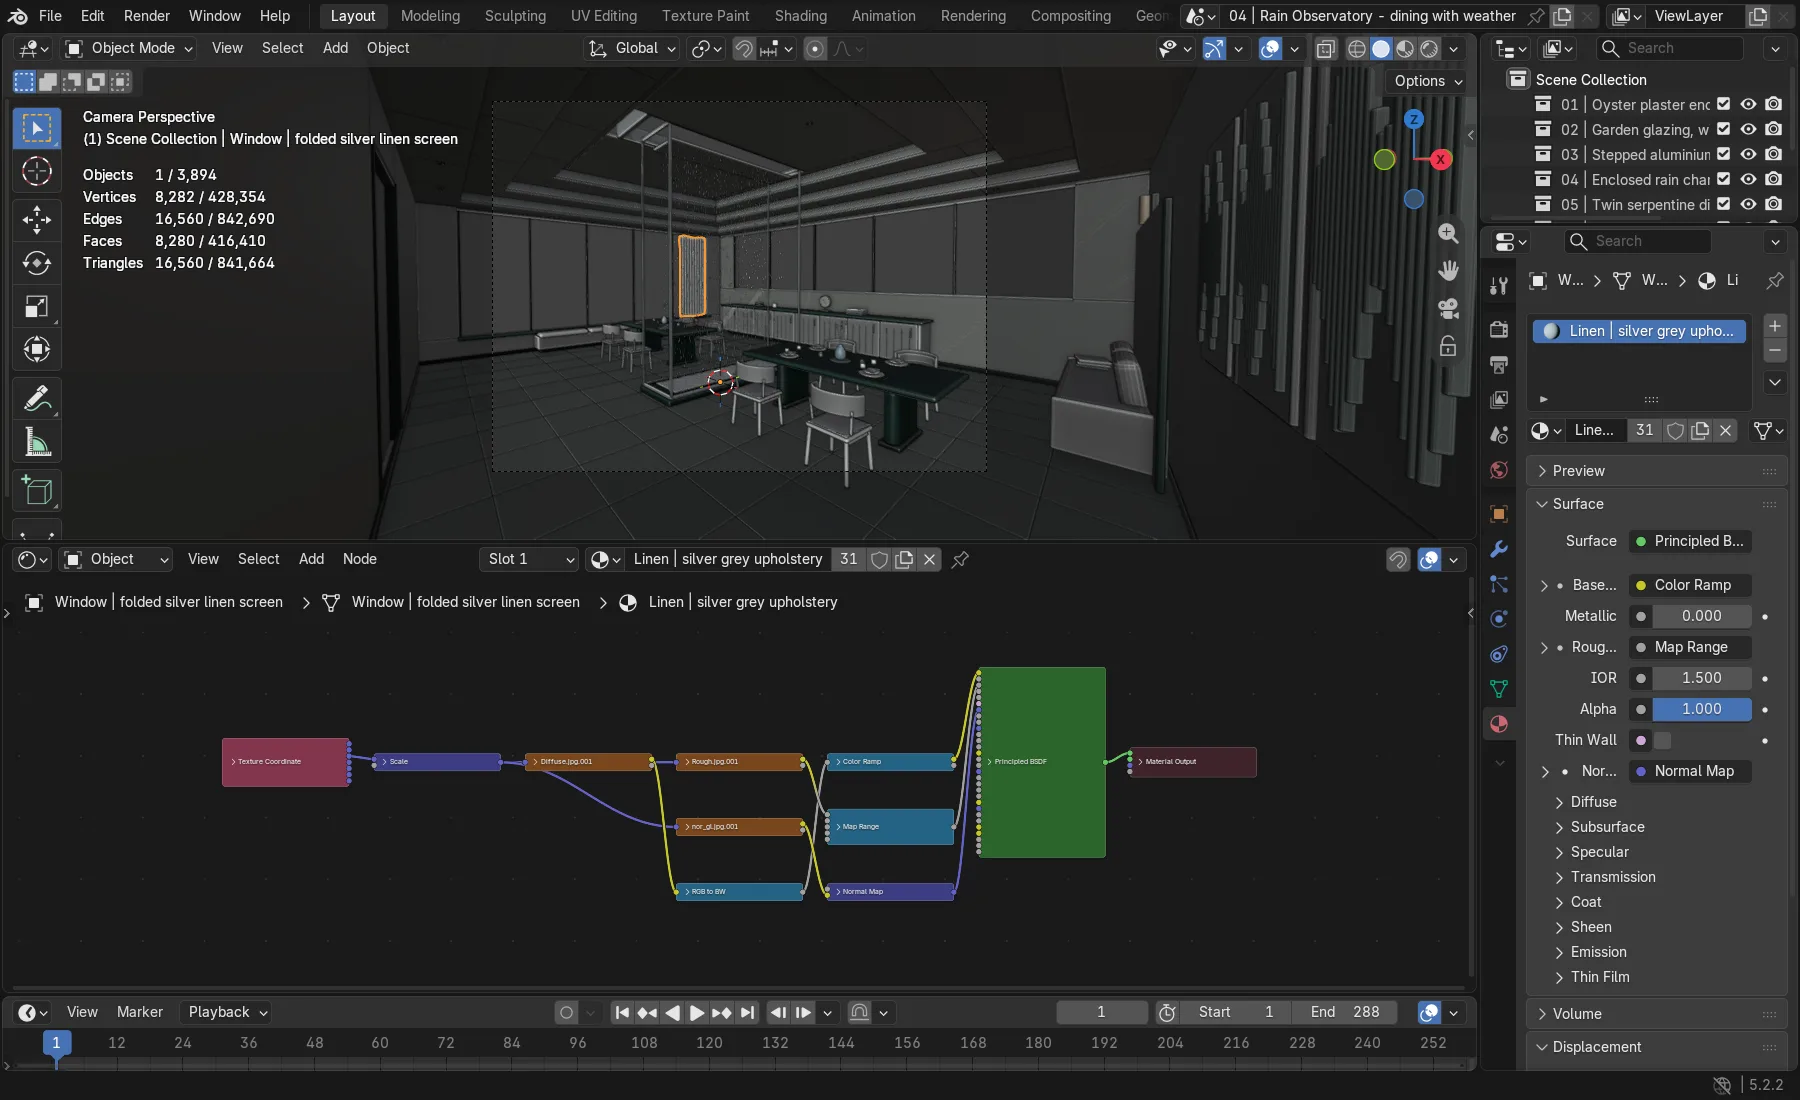Open the Material properties tab
The image size is (1800, 1100).
(1498, 724)
